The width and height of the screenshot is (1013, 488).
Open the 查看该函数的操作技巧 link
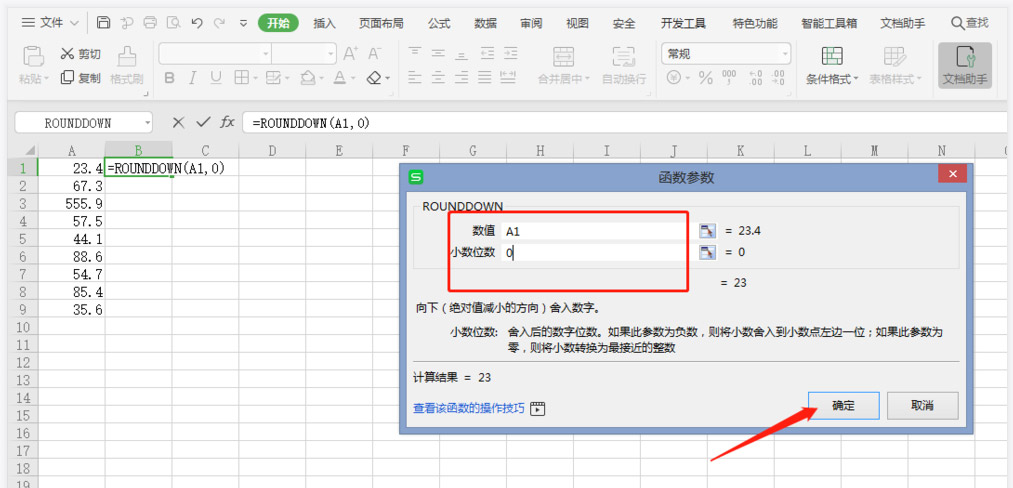[x=468, y=408]
